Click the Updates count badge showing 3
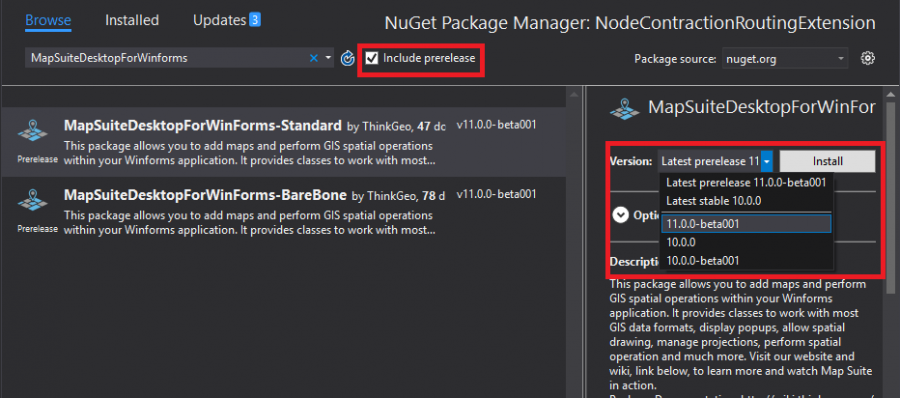This screenshot has width=900, height=398. pos(255,21)
